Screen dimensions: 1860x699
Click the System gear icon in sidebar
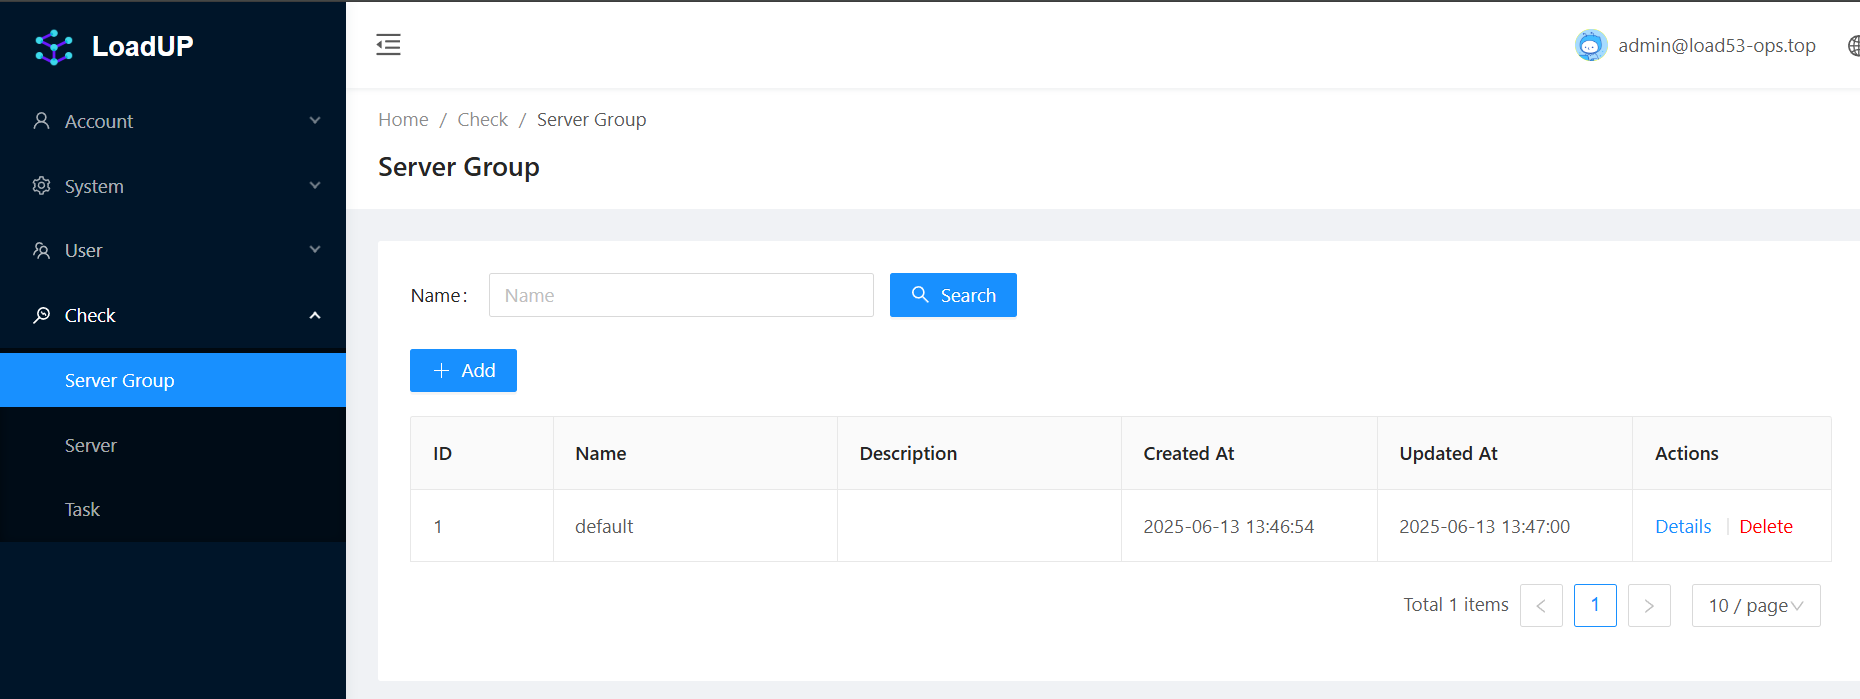coord(41,186)
